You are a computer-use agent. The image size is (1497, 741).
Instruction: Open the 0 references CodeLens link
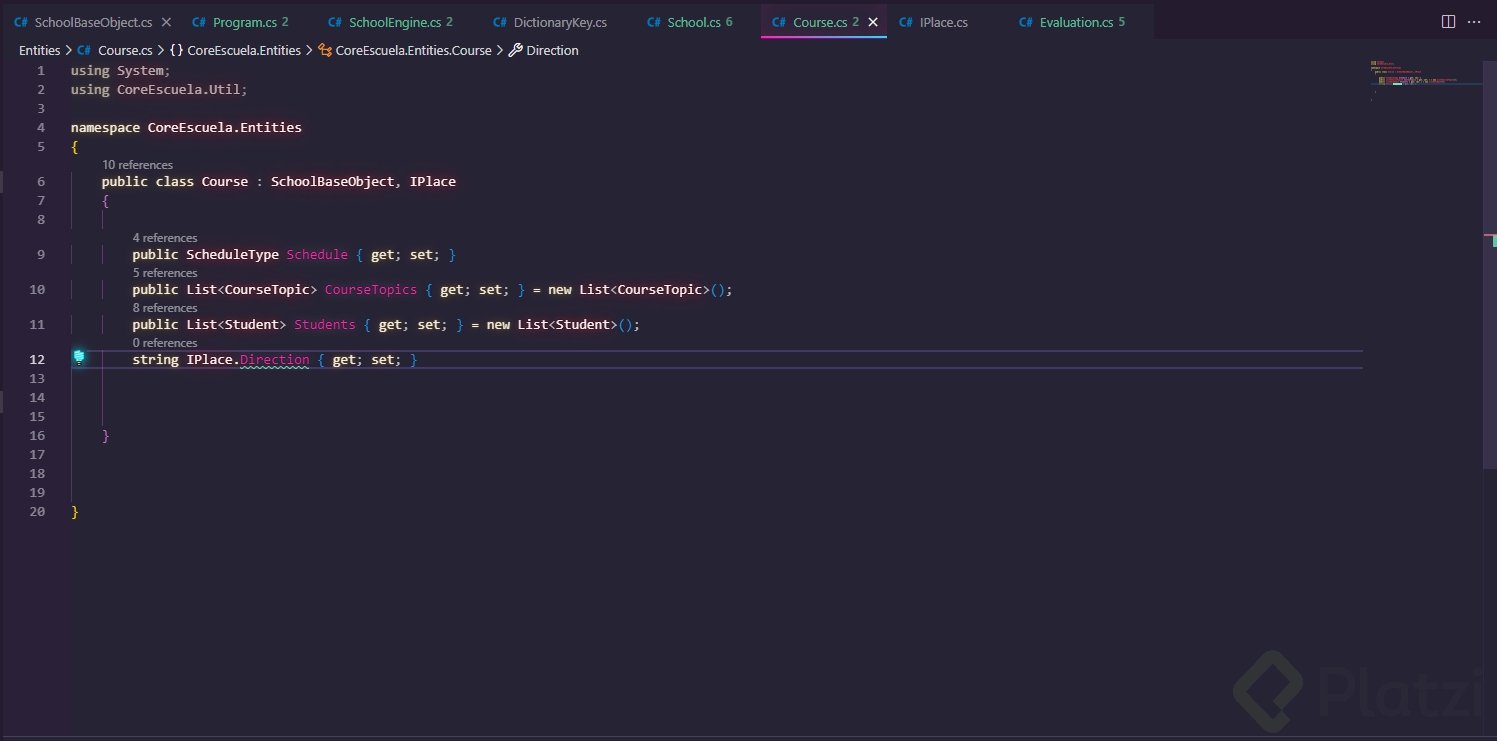pos(165,343)
